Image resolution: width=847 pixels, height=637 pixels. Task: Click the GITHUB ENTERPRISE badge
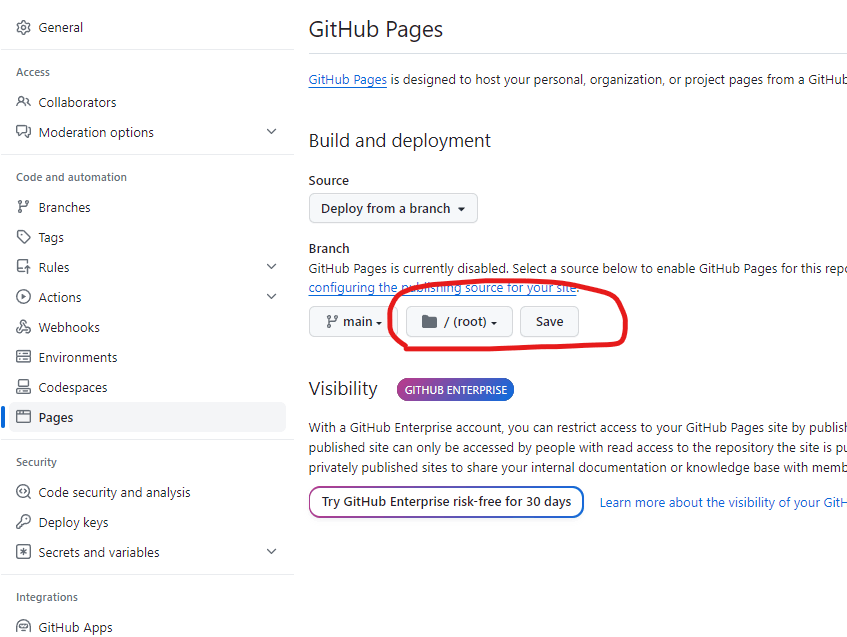(455, 390)
